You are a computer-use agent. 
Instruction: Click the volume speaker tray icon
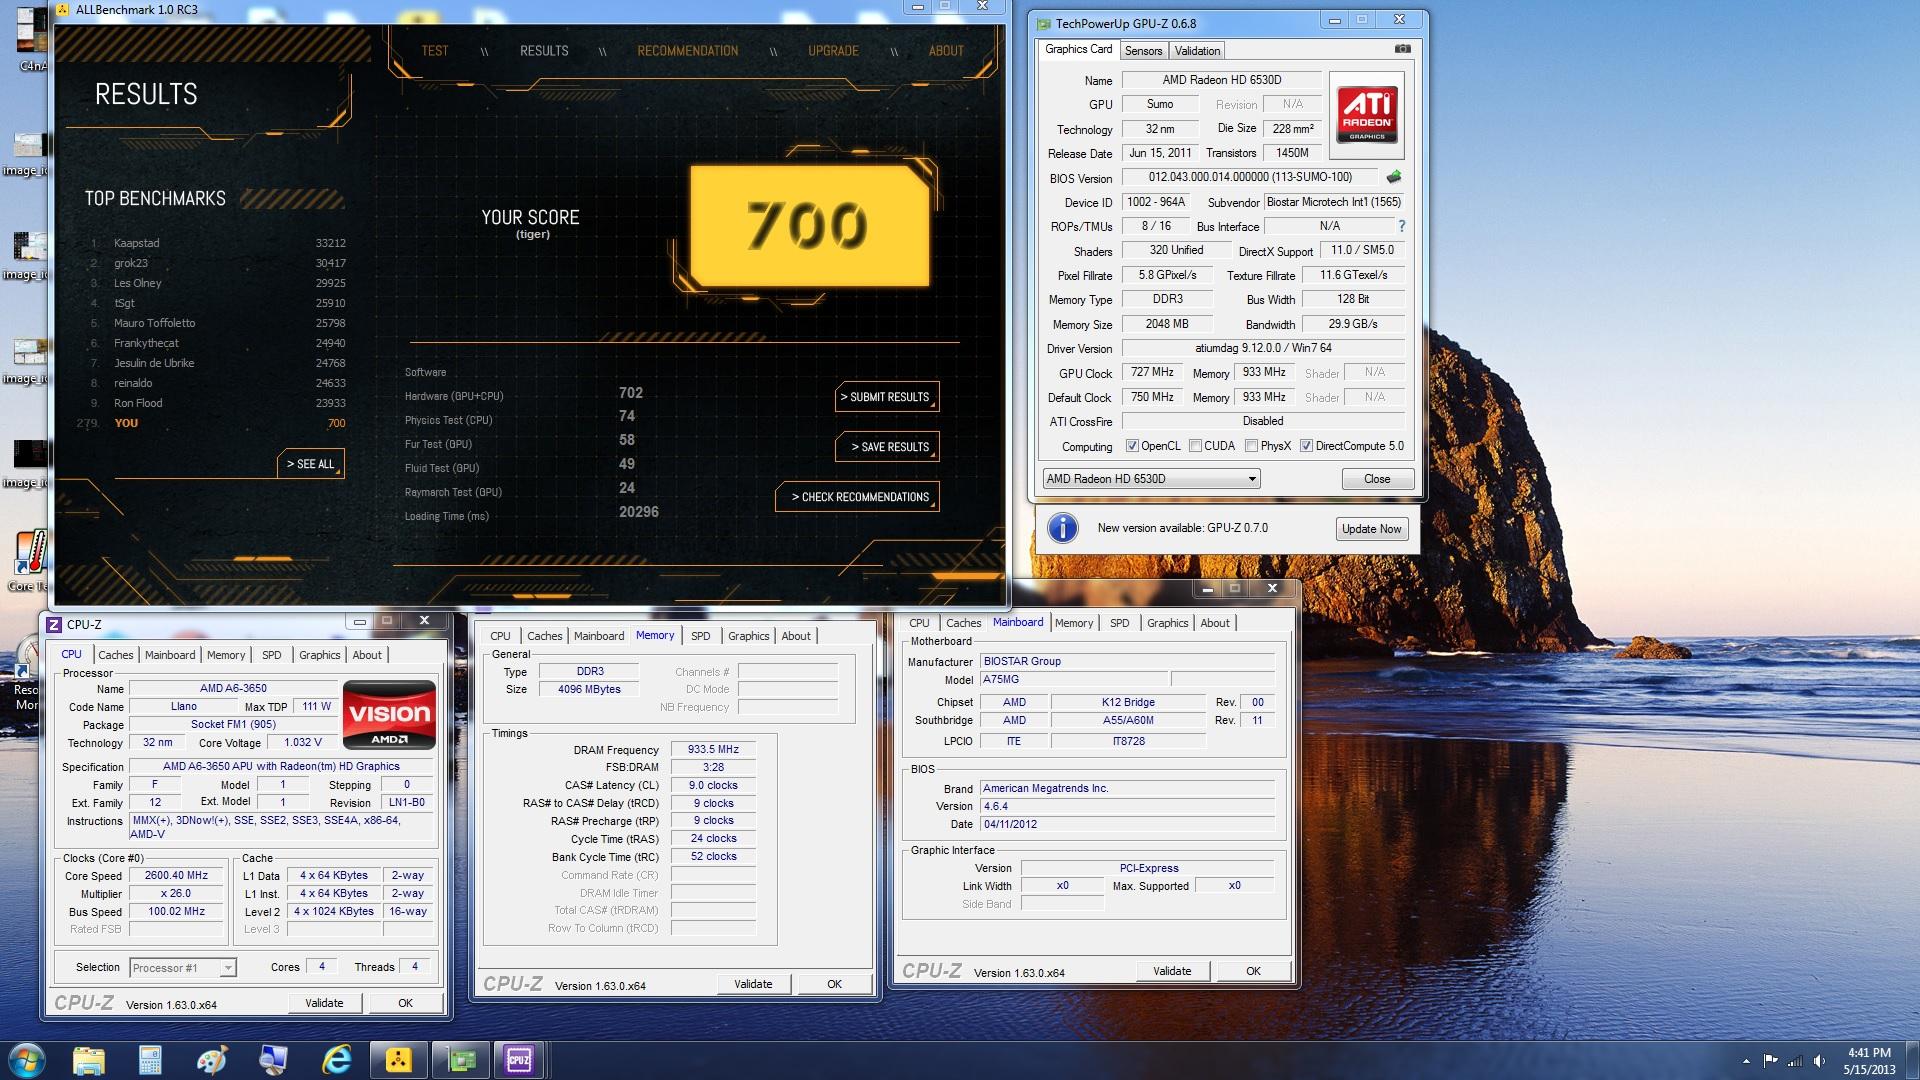pos(1819,1061)
